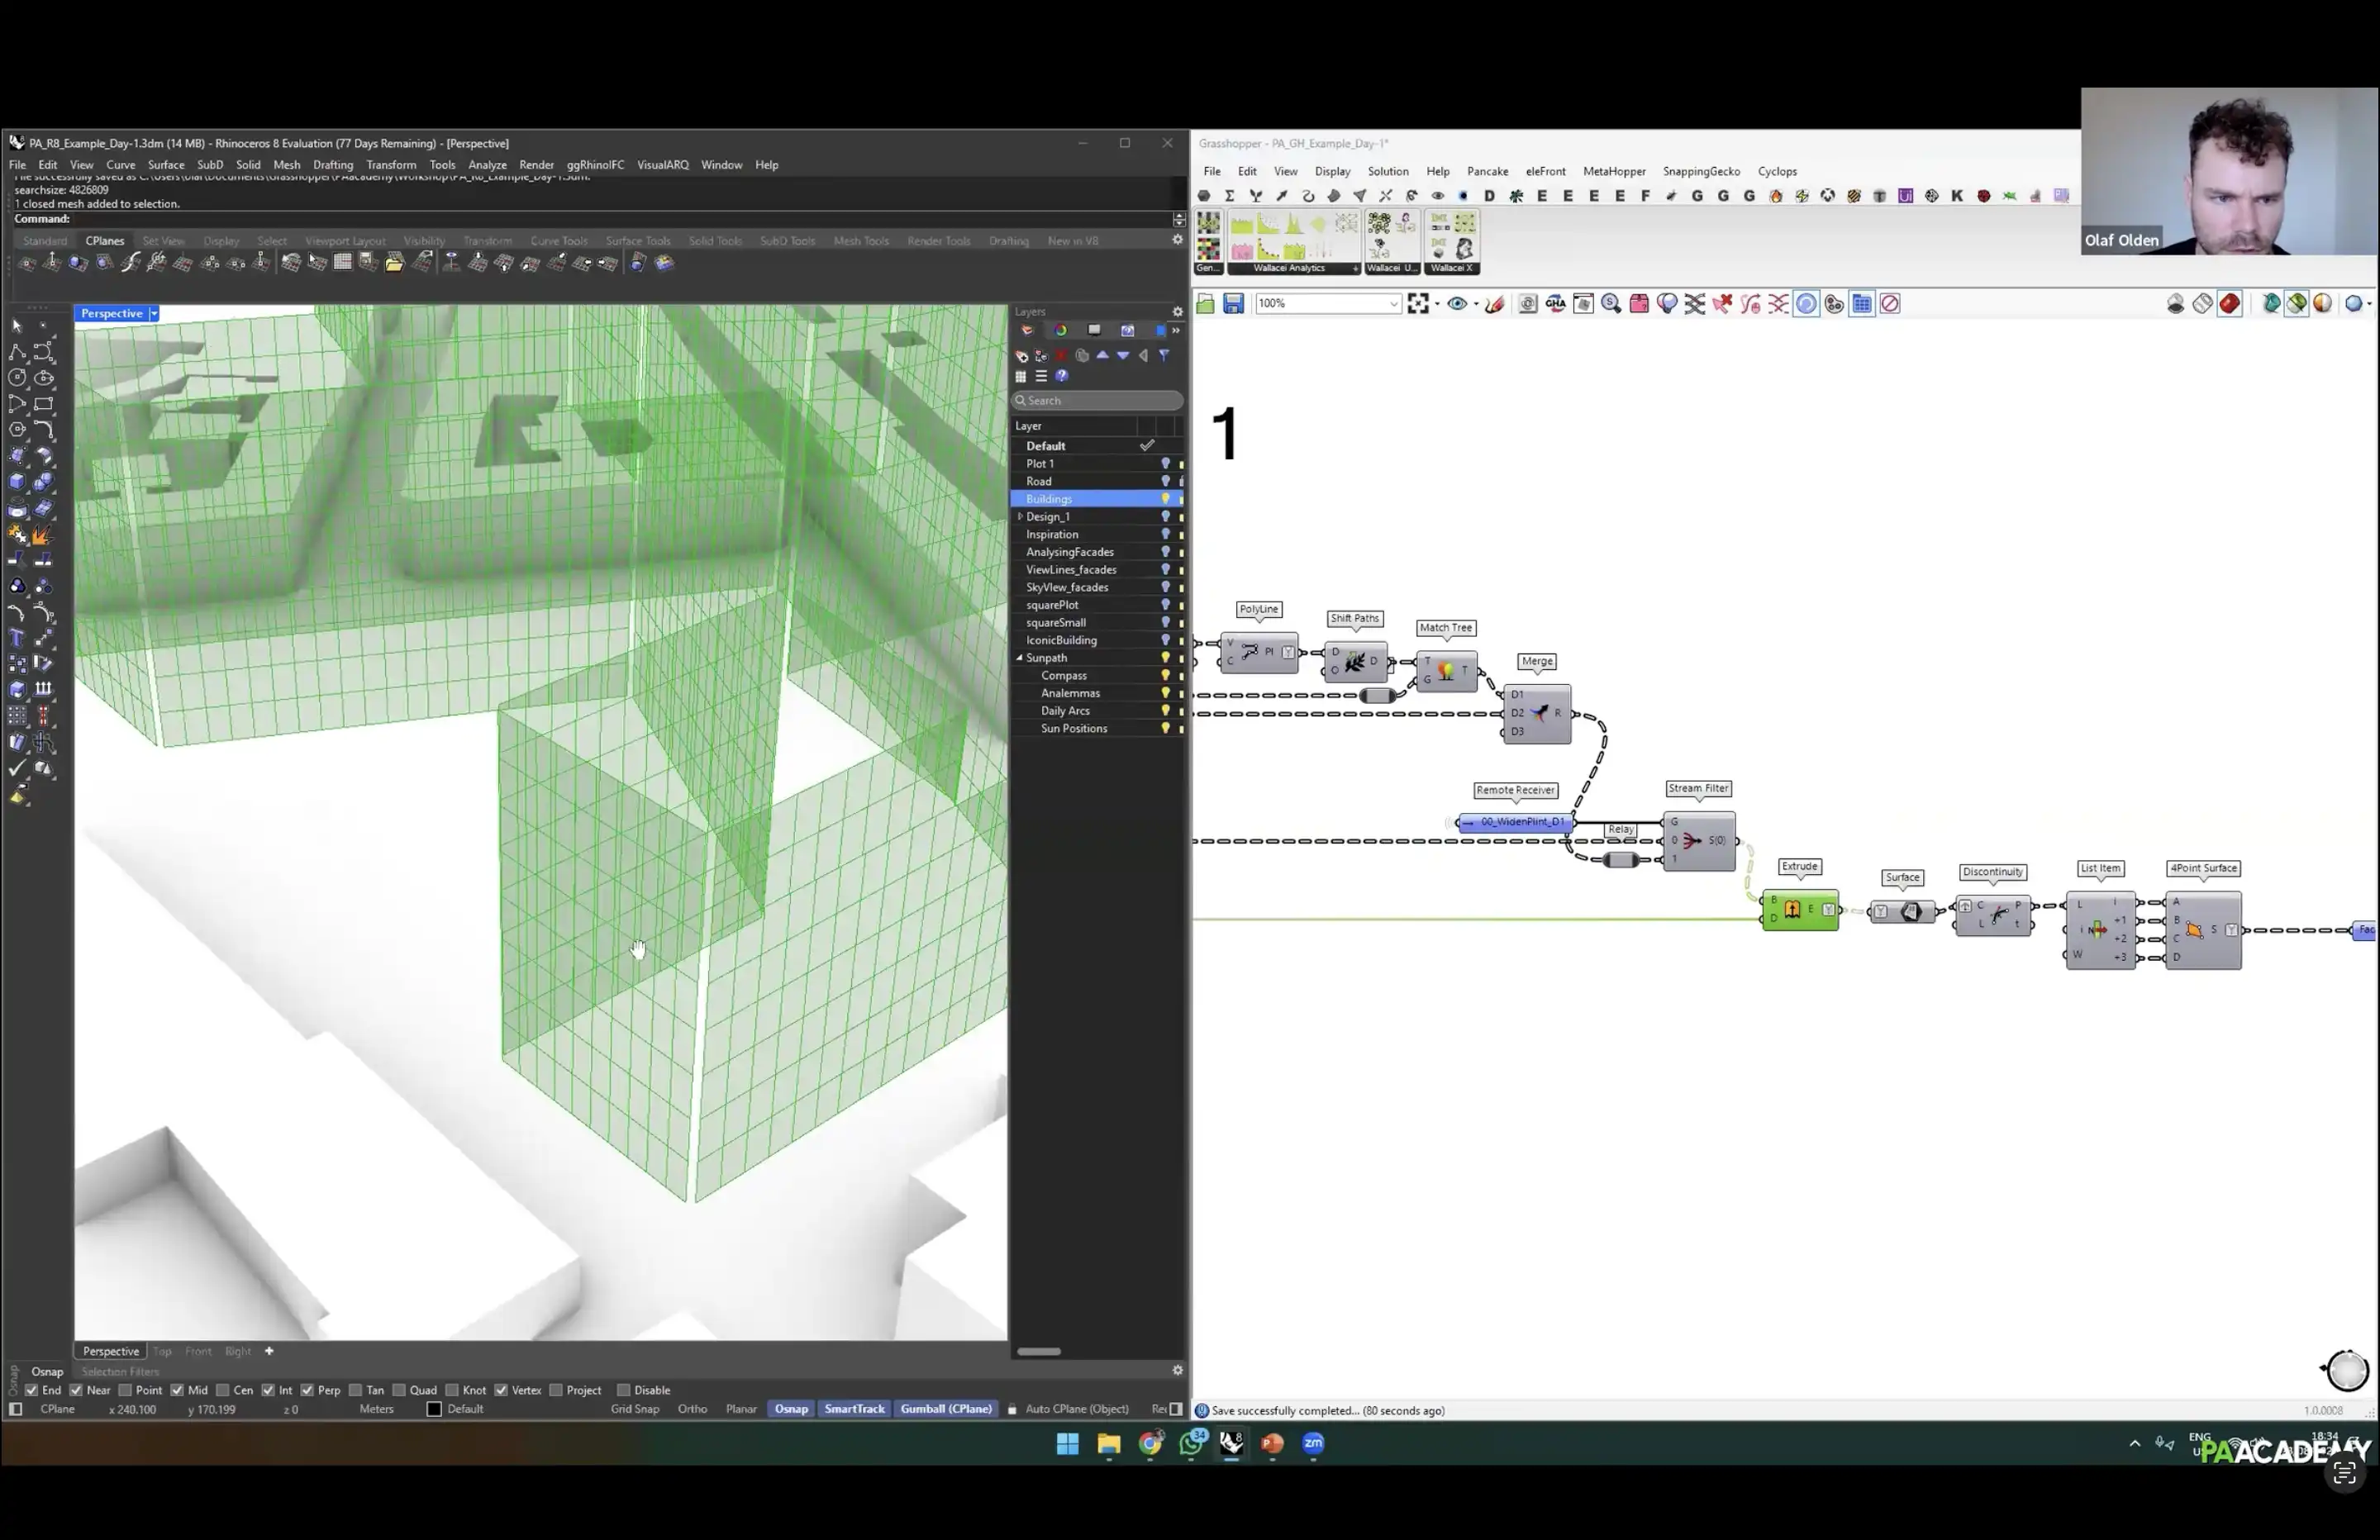
Task: Collapse the Sunpath layer tree
Action: (x=1020, y=658)
